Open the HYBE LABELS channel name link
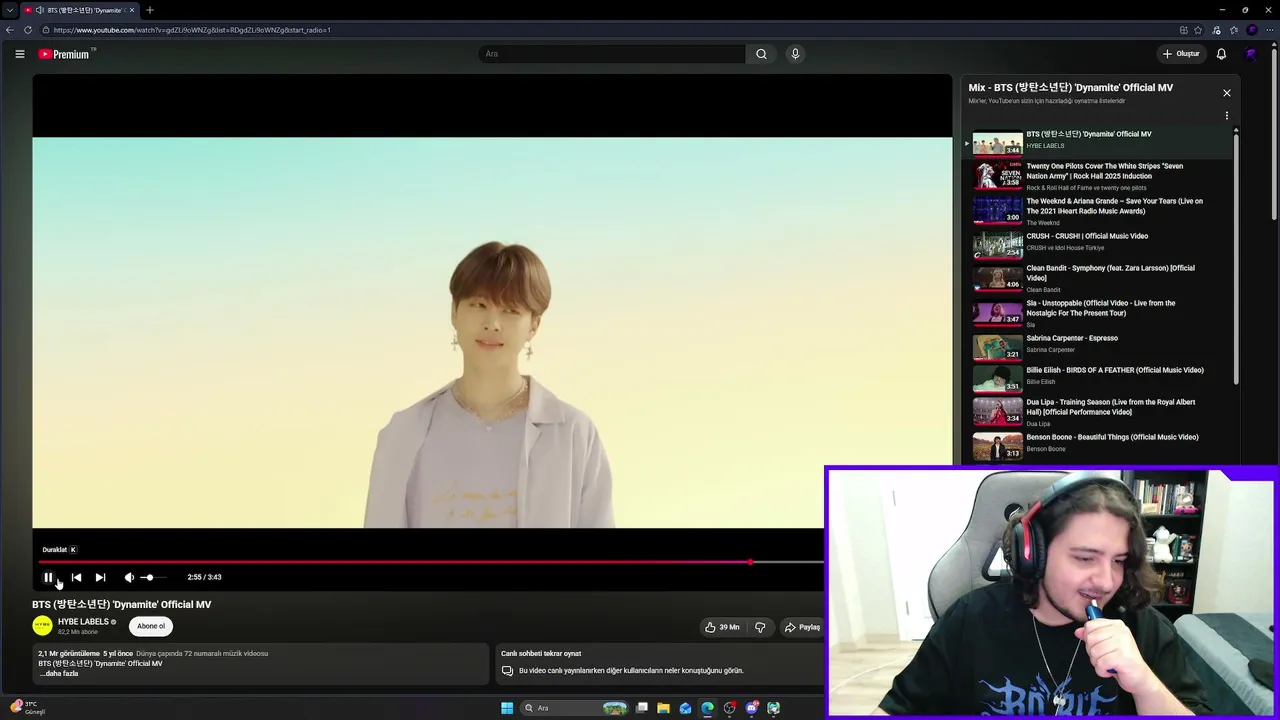This screenshot has height=720, width=1280. point(83,622)
